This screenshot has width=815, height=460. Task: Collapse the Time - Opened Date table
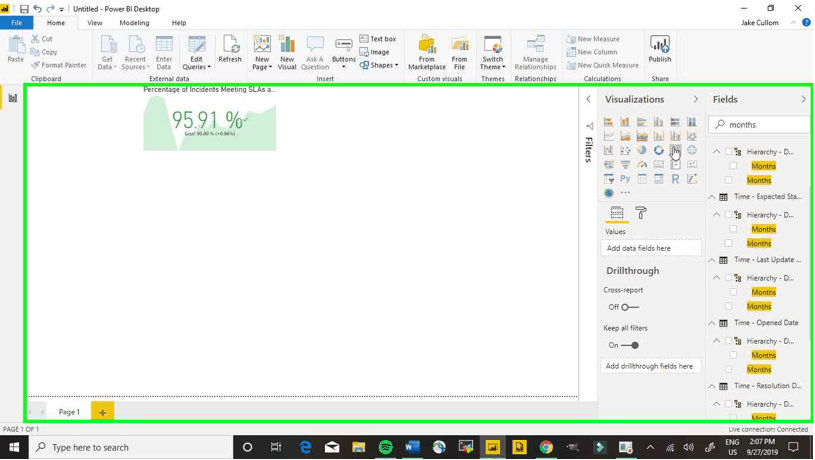(712, 323)
